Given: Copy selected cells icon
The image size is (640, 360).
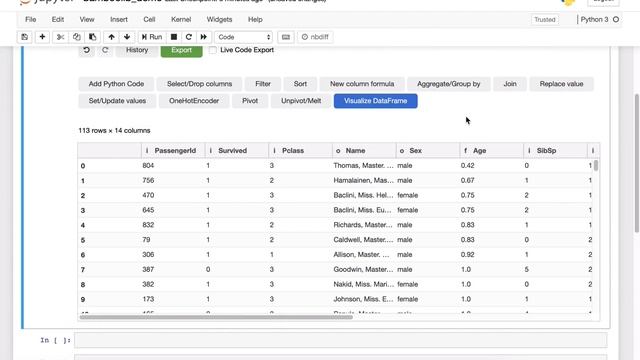Looking at the screenshot, I should [x=76, y=37].
